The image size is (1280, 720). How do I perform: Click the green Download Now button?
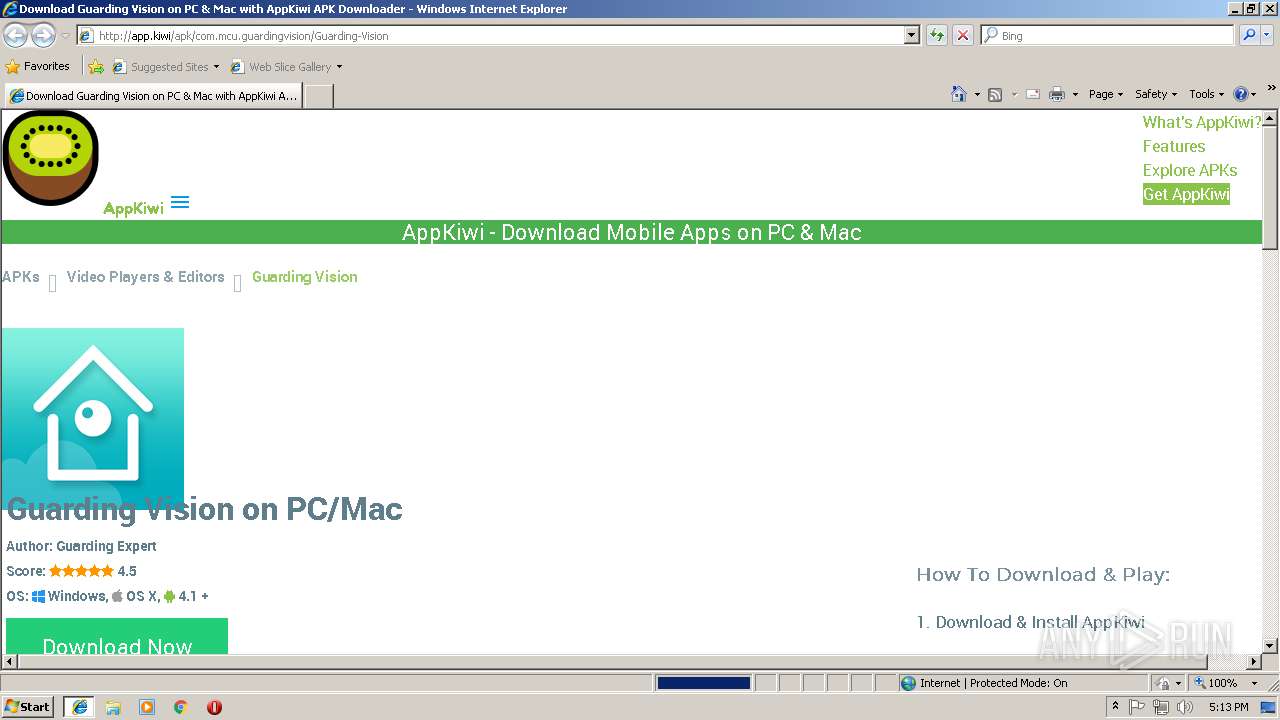click(x=117, y=636)
